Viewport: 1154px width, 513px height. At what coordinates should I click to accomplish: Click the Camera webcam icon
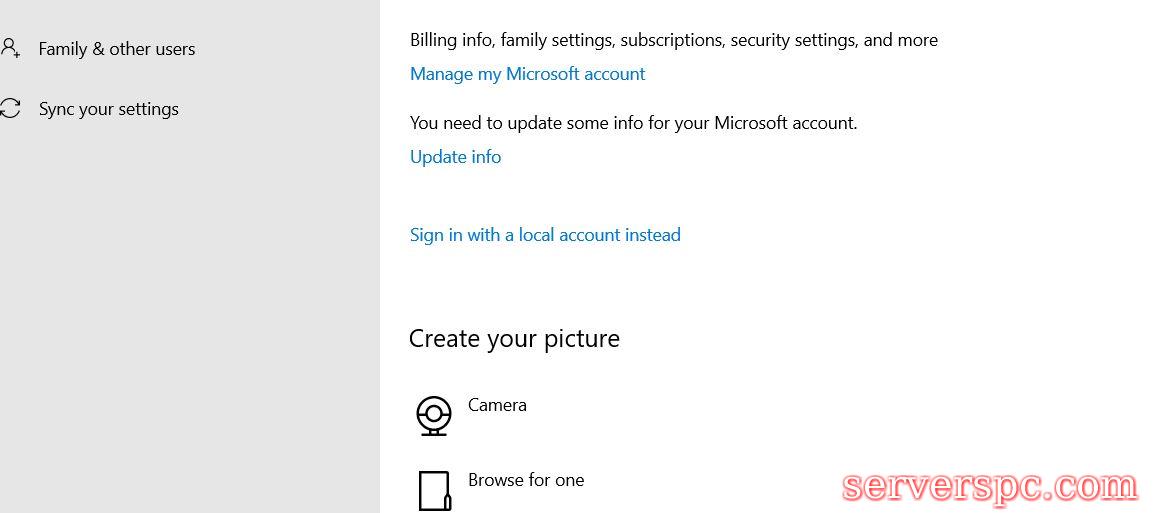[x=433, y=415]
